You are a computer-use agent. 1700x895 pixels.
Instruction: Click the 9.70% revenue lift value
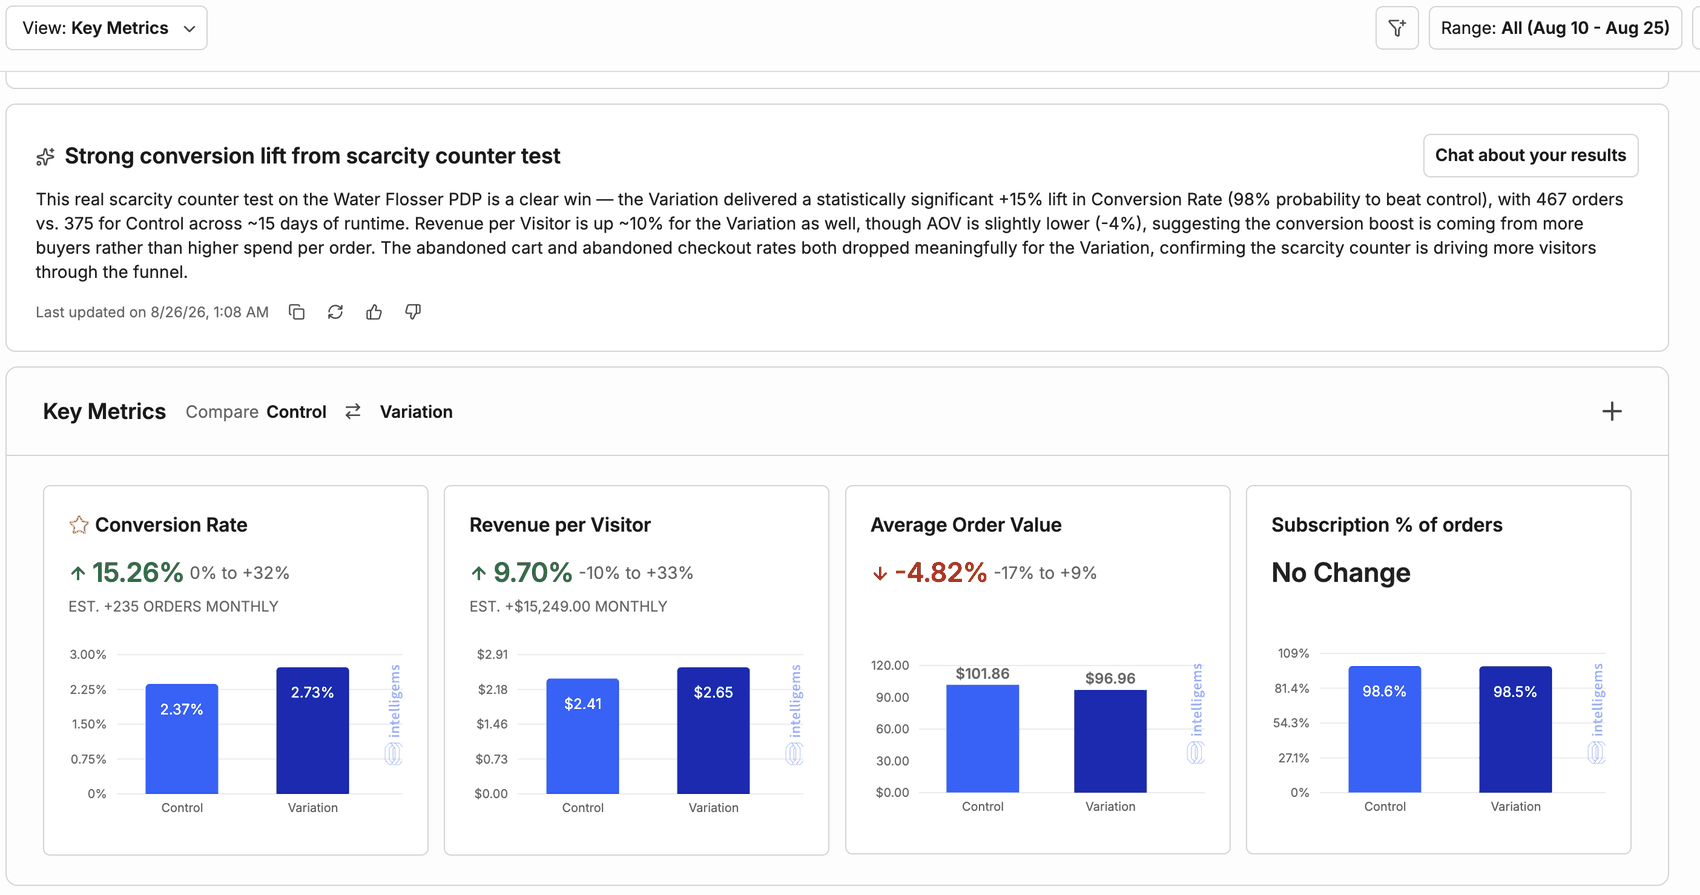[532, 573]
